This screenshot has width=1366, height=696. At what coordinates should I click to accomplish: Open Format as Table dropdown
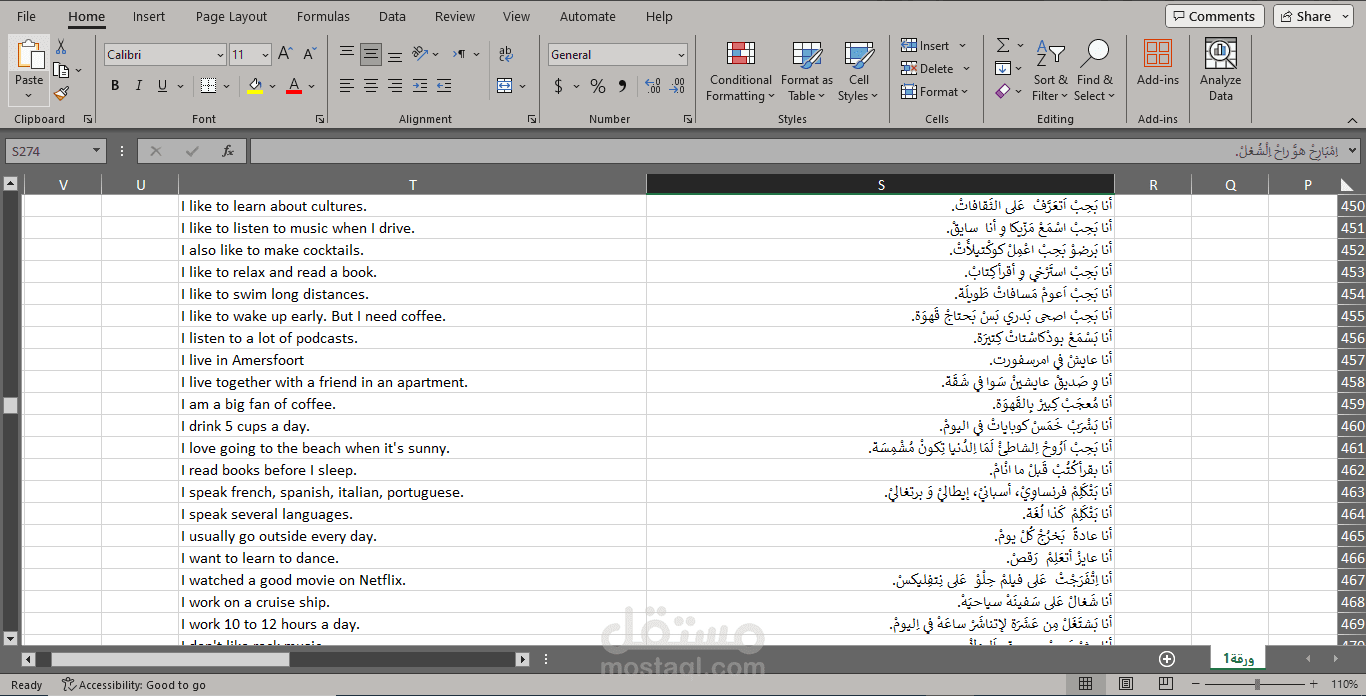click(806, 70)
